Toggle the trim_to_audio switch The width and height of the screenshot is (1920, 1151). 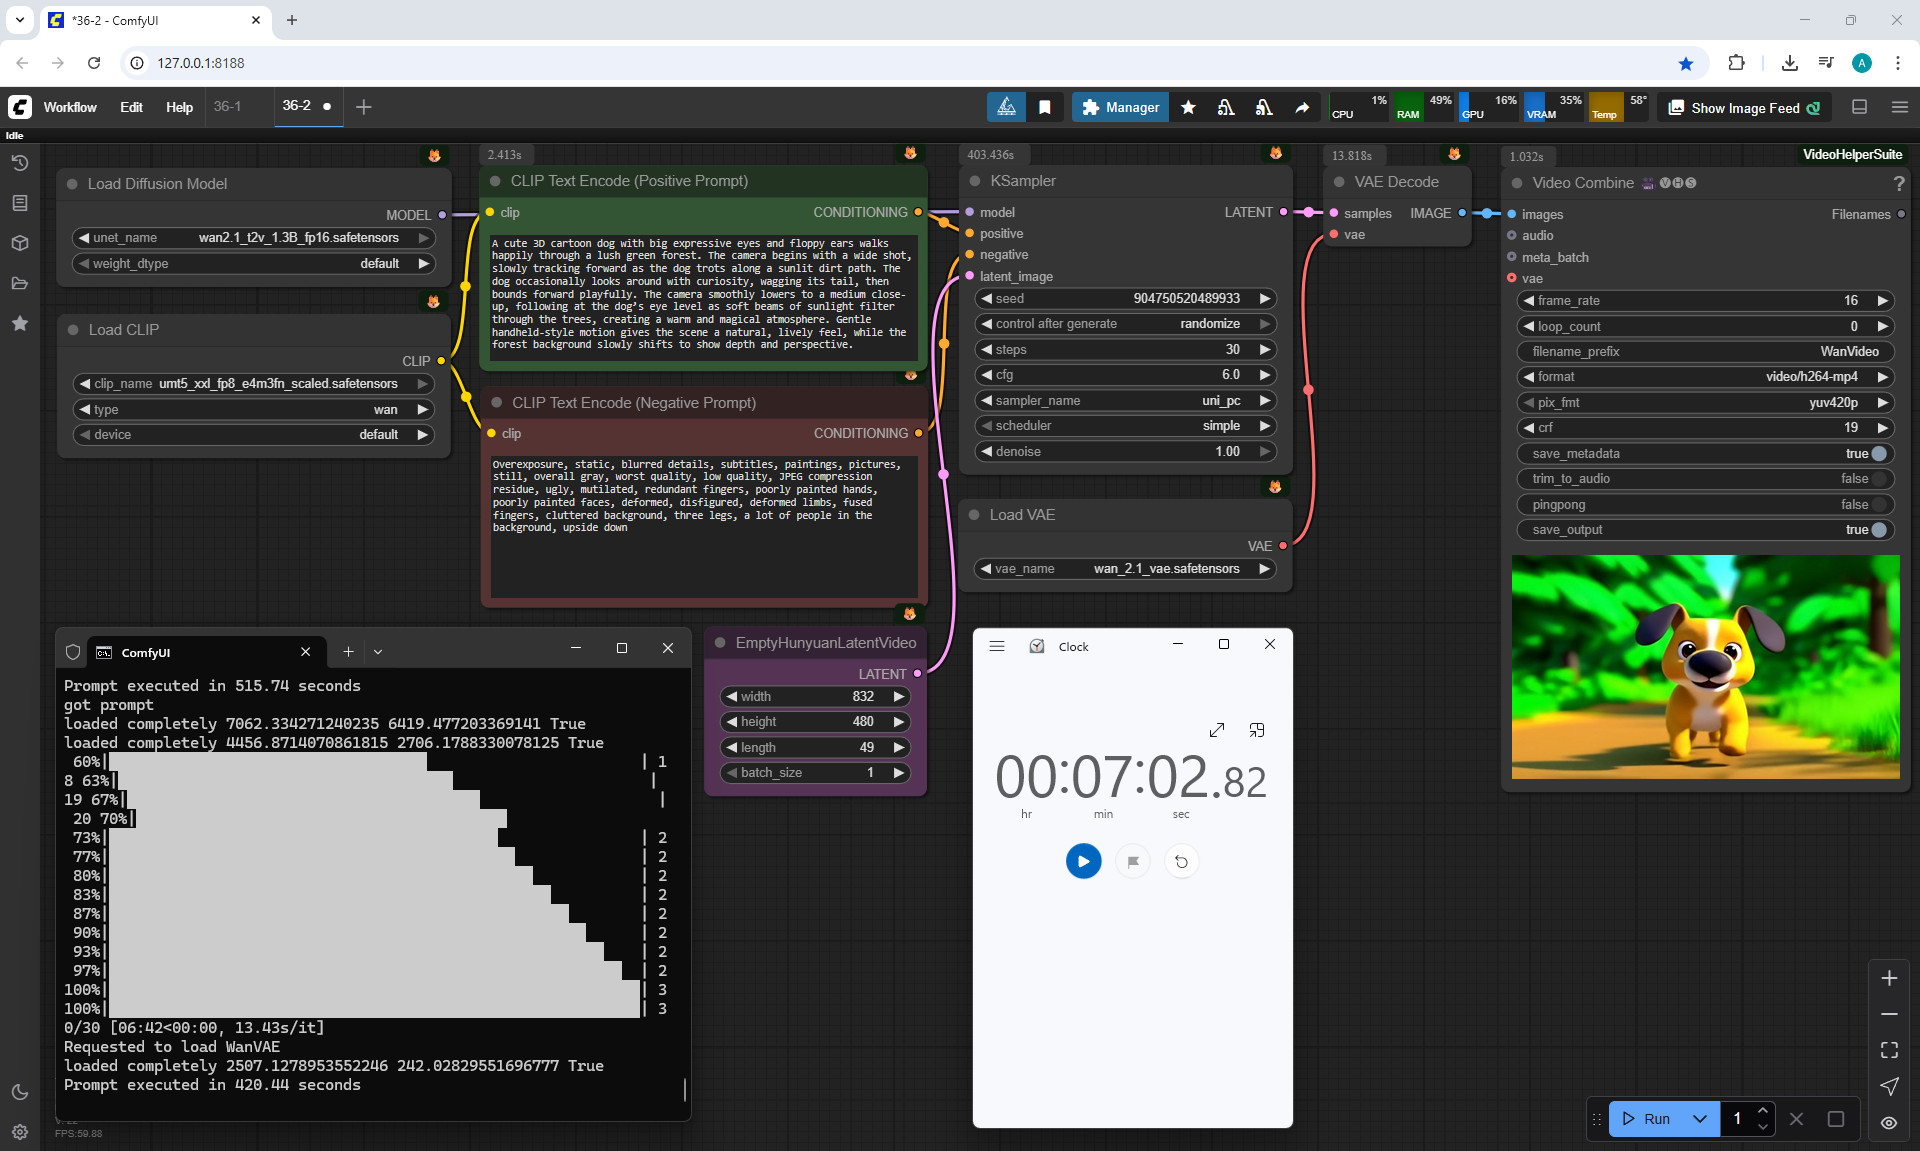coord(1878,479)
